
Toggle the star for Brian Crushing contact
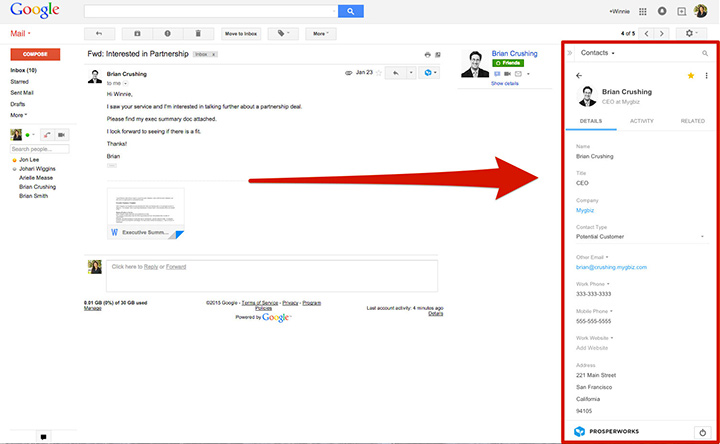tap(691, 75)
